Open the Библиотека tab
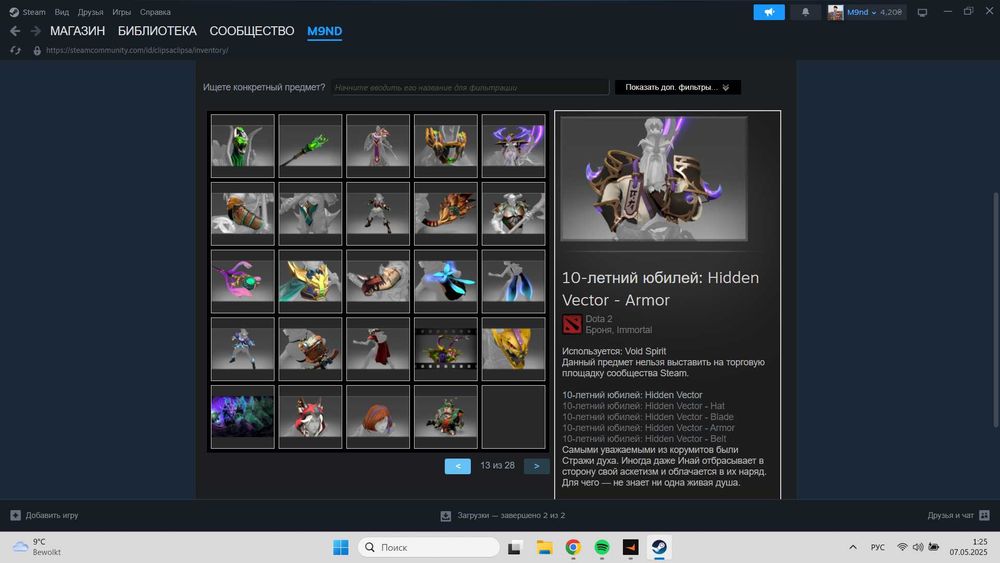Image resolution: width=1000 pixels, height=563 pixels. coord(157,31)
